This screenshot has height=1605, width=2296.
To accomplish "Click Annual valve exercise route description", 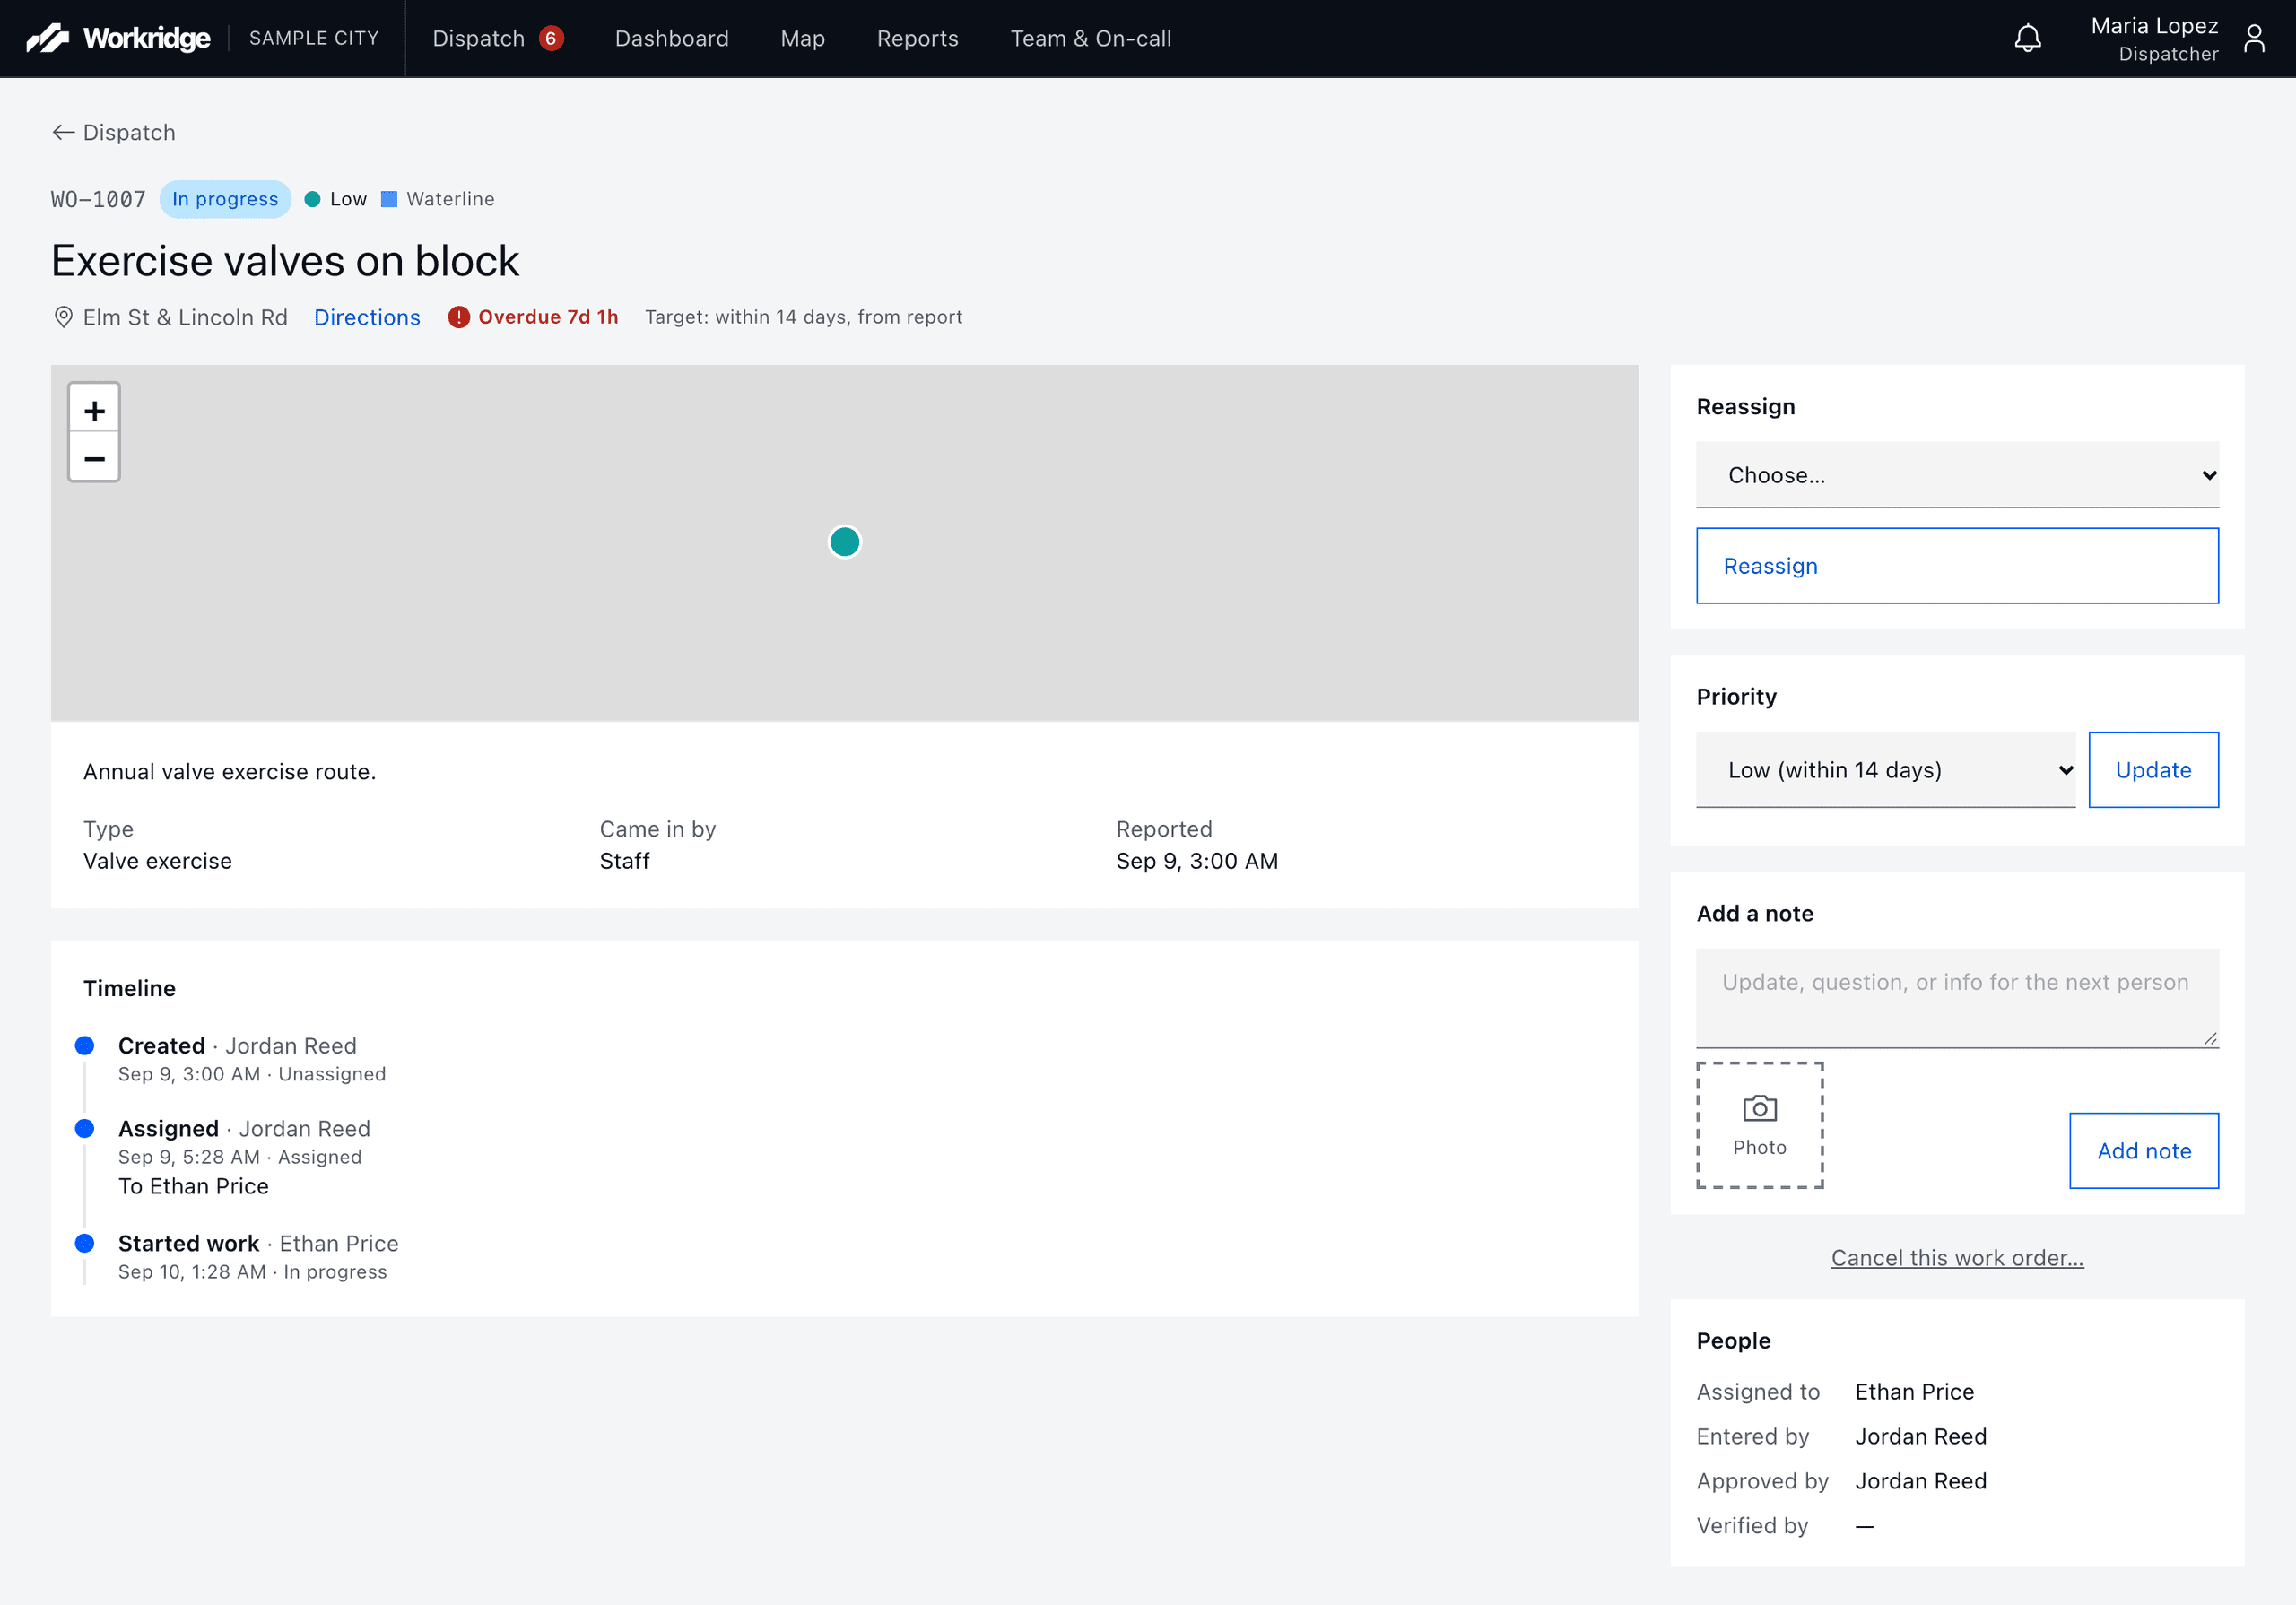I will click(x=230, y=772).
